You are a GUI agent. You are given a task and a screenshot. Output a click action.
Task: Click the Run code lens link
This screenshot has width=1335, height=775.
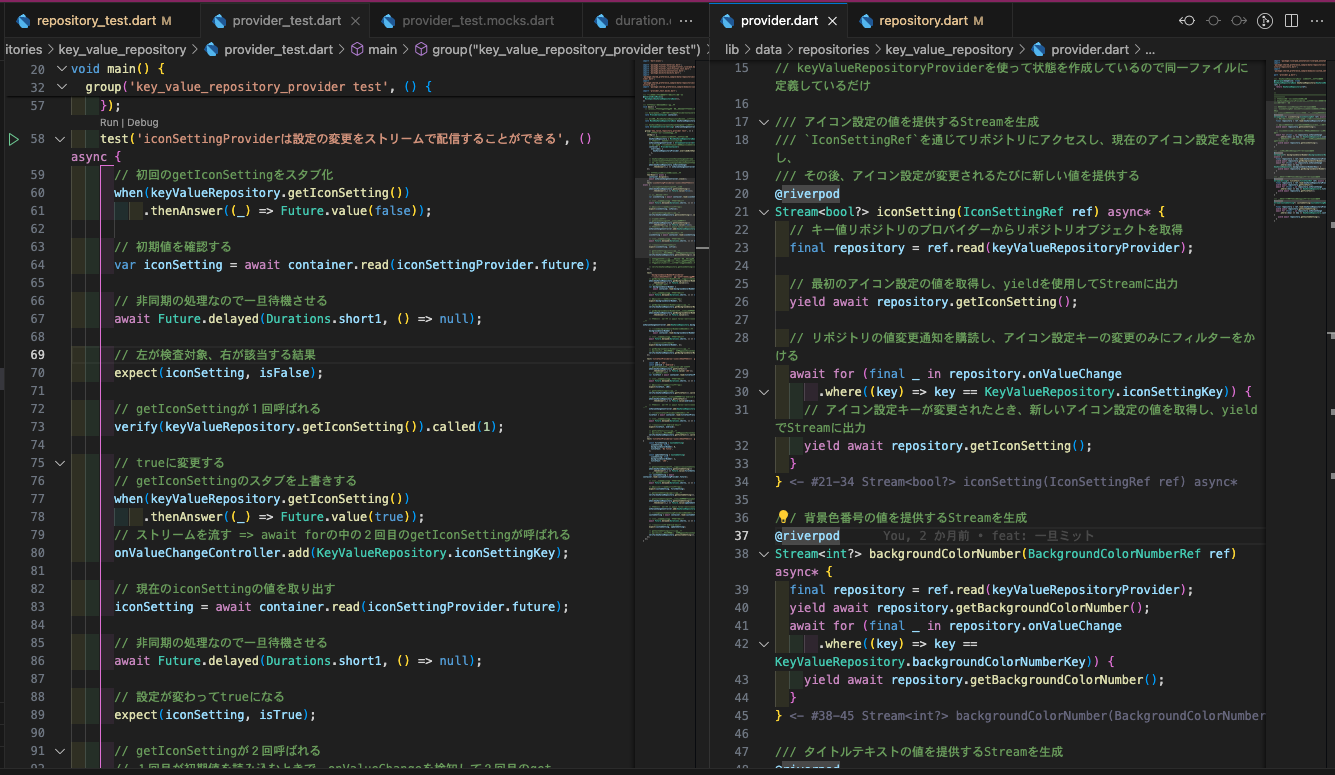(x=109, y=121)
